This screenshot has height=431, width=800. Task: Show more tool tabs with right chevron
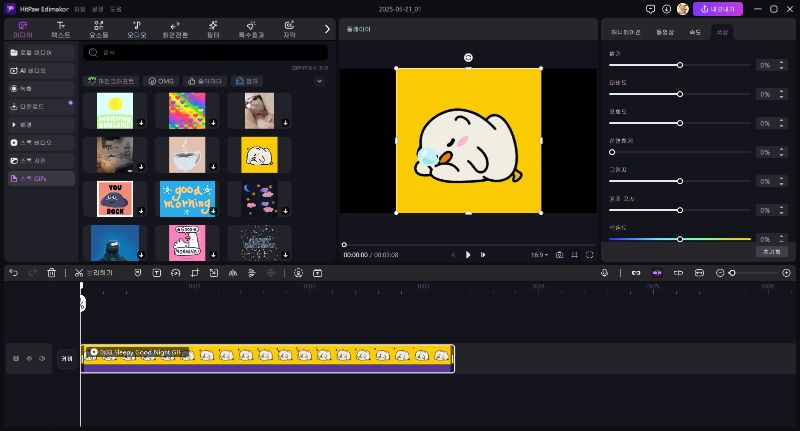point(327,29)
